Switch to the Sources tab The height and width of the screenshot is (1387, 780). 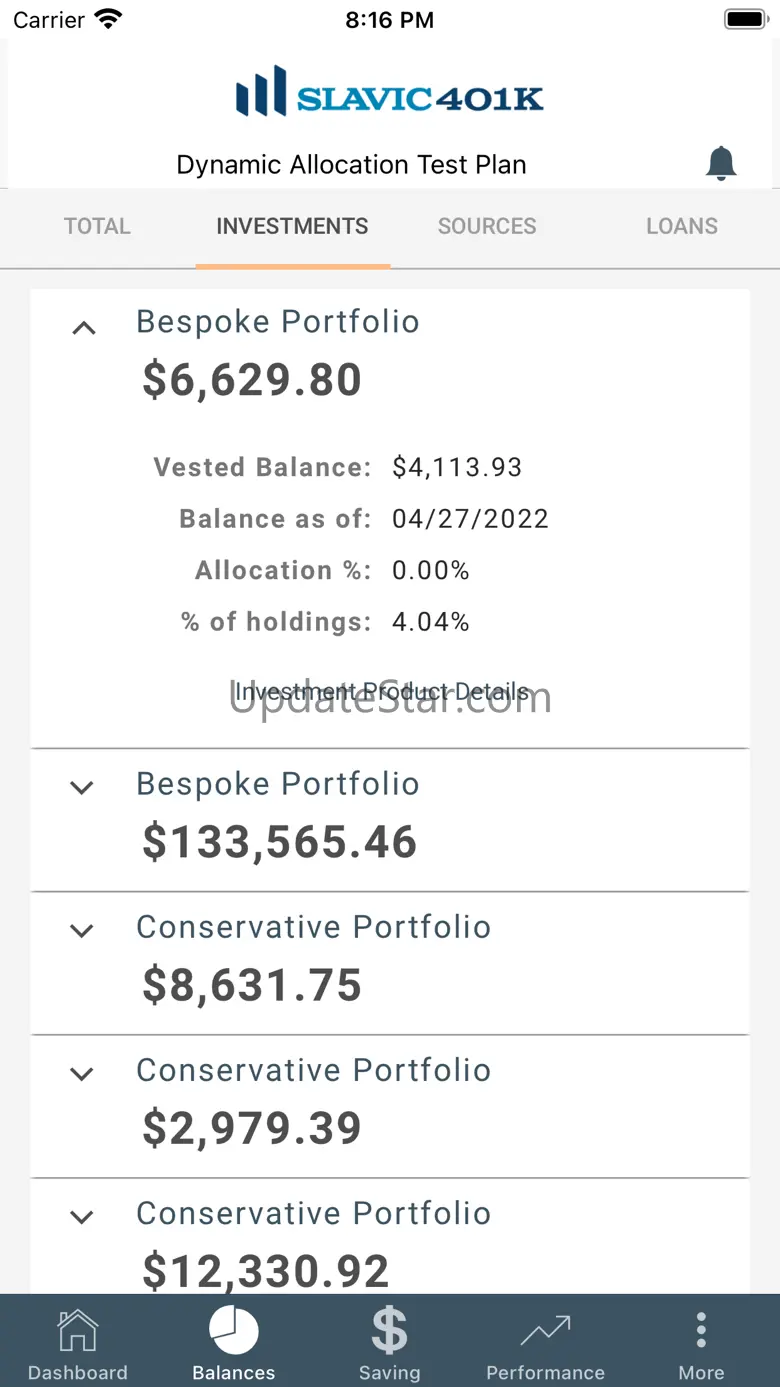pos(487,227)
